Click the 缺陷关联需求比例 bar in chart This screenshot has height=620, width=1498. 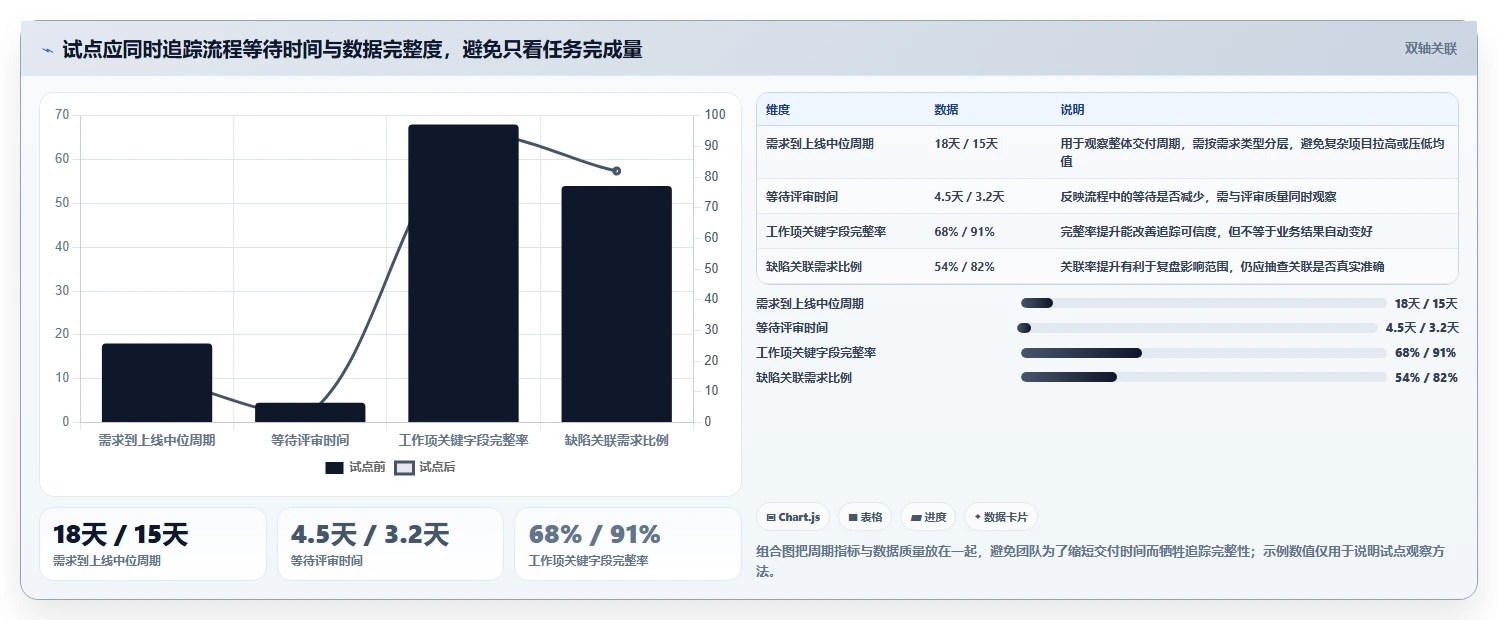pyautogui.click(x=616, y=304)
